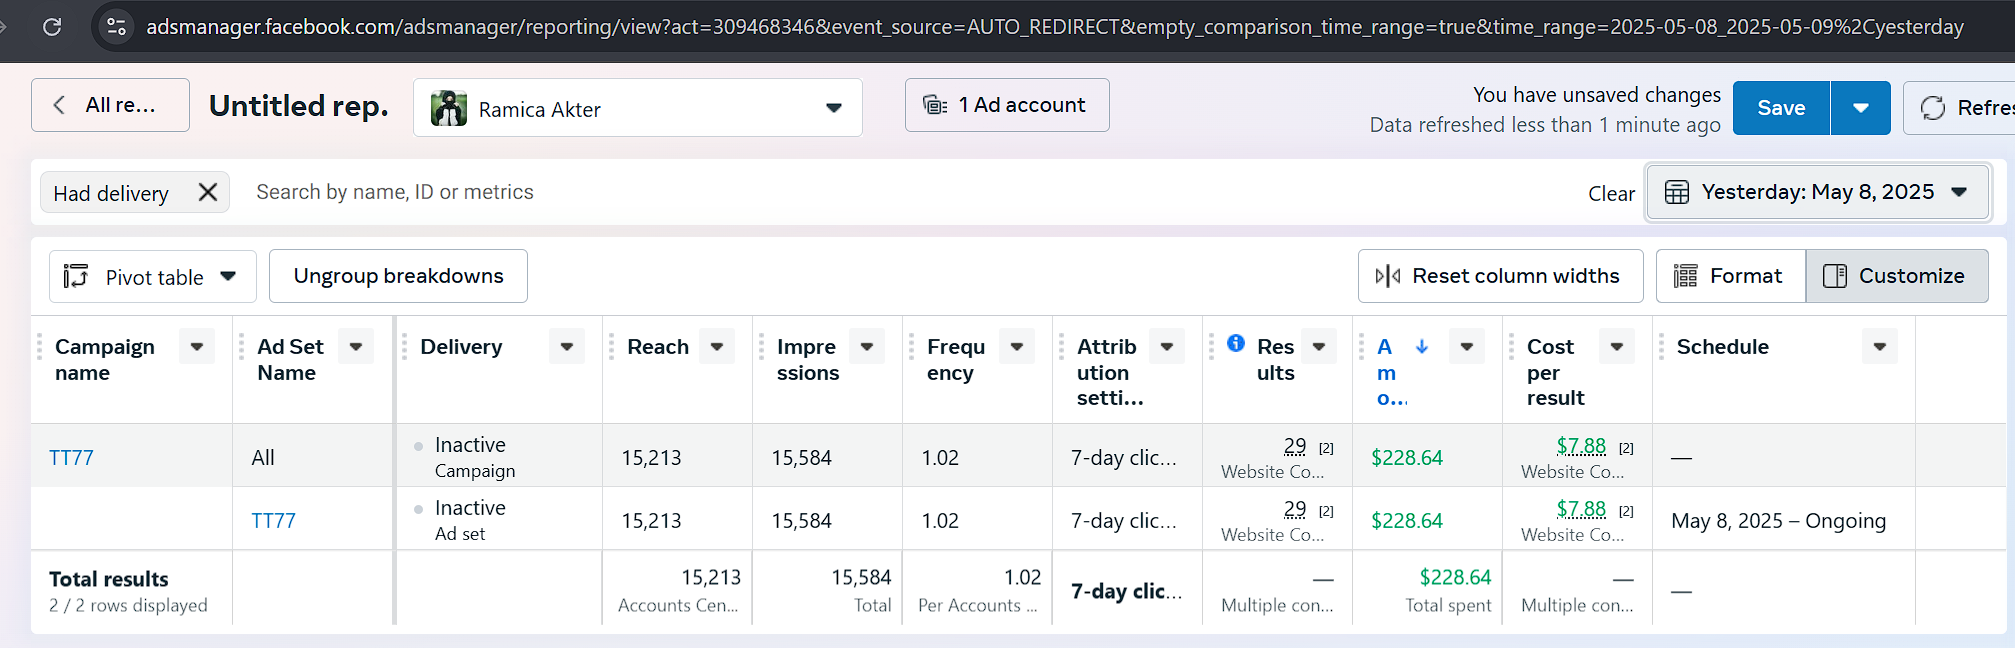Open the date range picker for Yesterday
Viewport: 2015px width, 648px height.
tap(1817, 192)
